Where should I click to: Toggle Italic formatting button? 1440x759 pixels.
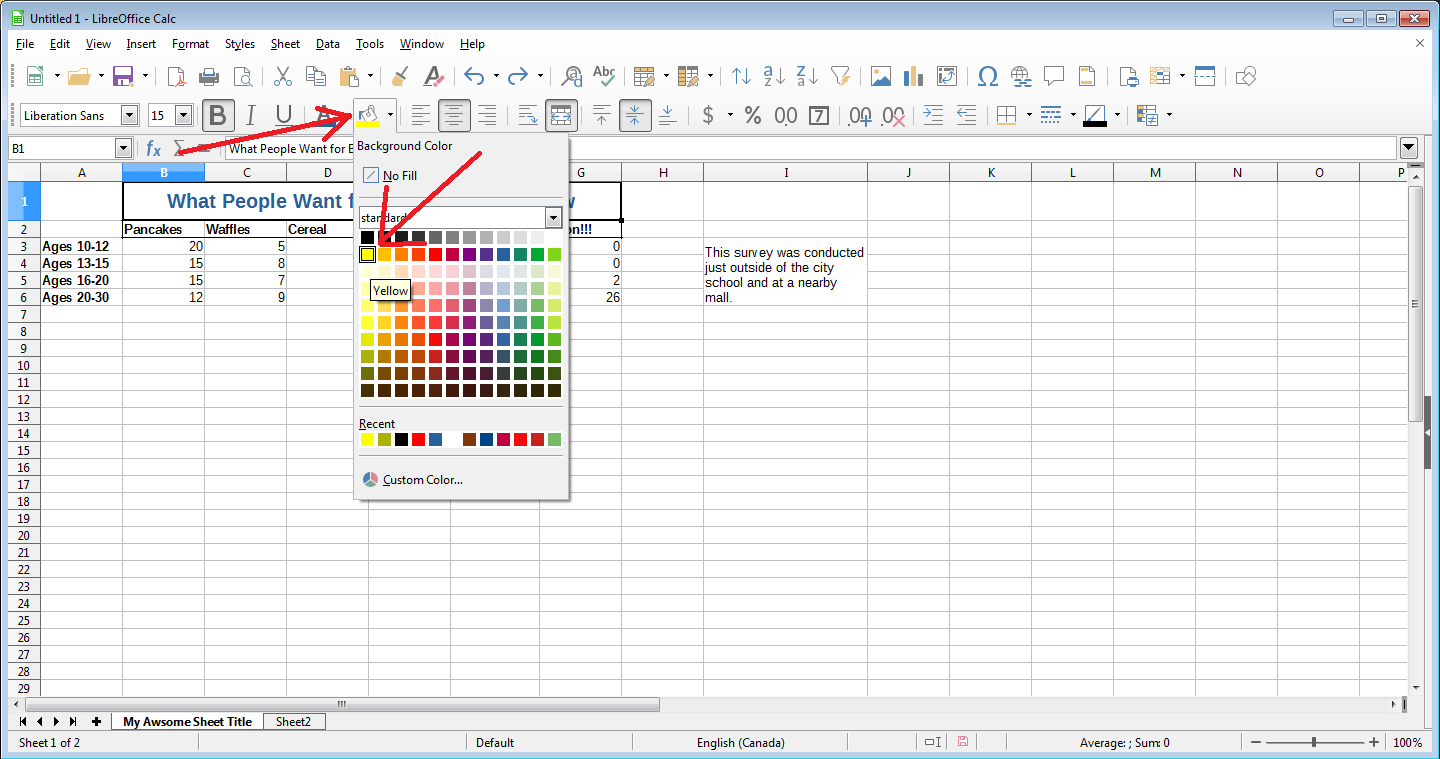(251, 116)
